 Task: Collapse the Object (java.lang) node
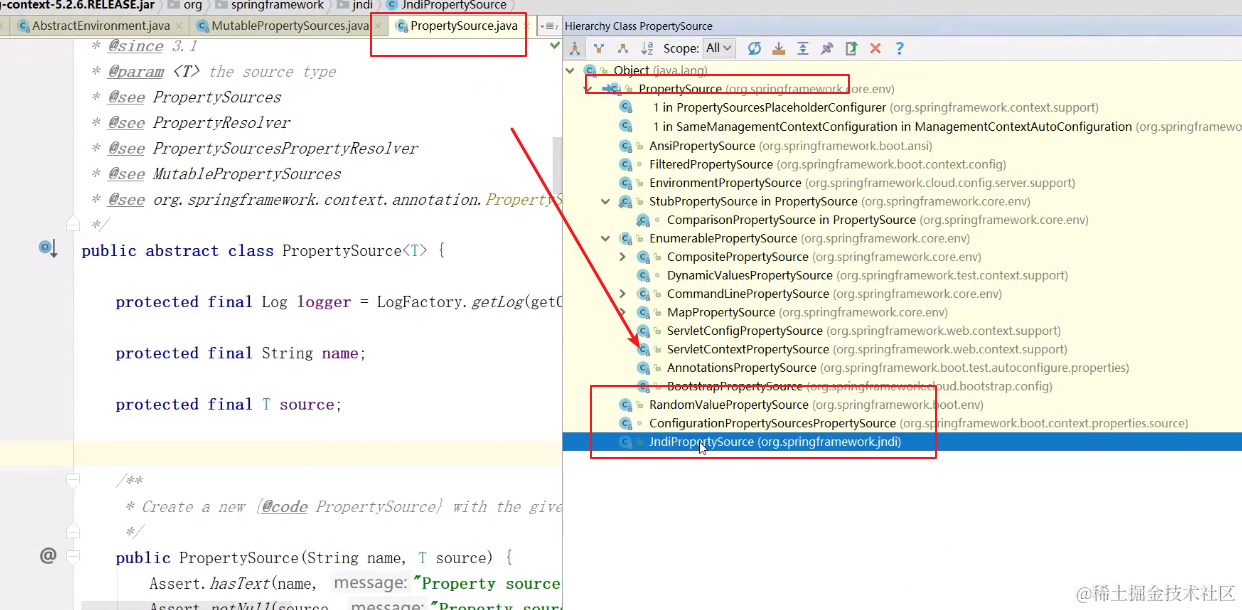570,70
